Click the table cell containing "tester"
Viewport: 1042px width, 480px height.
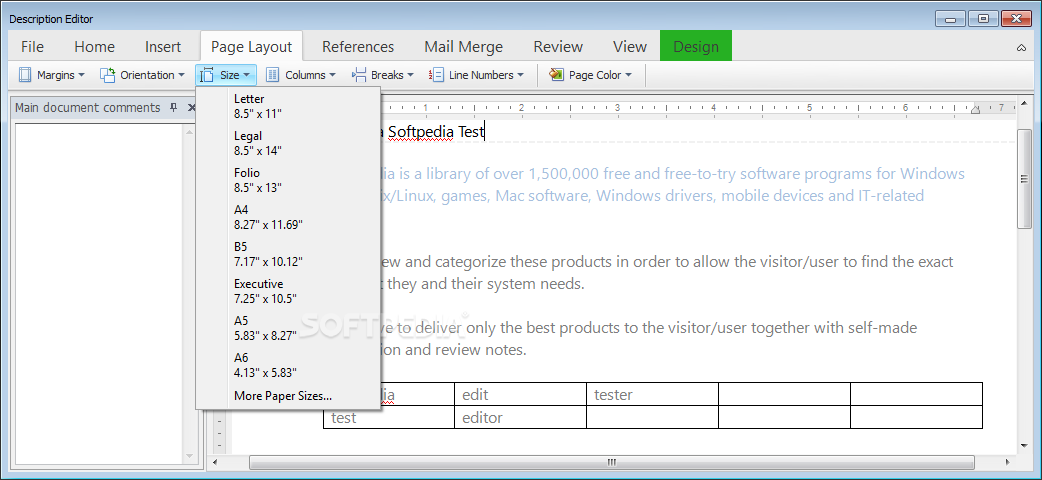[x=652, y=394]
